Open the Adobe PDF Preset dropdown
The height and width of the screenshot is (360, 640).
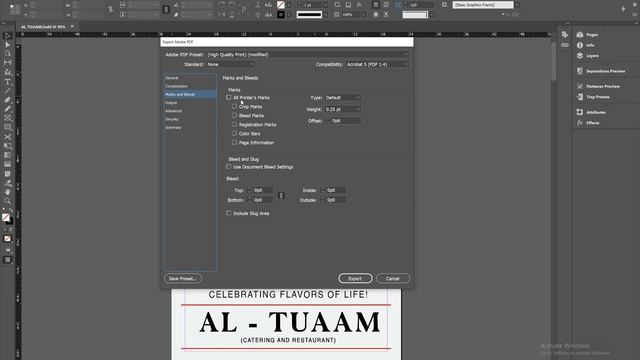tap(307, 55)
